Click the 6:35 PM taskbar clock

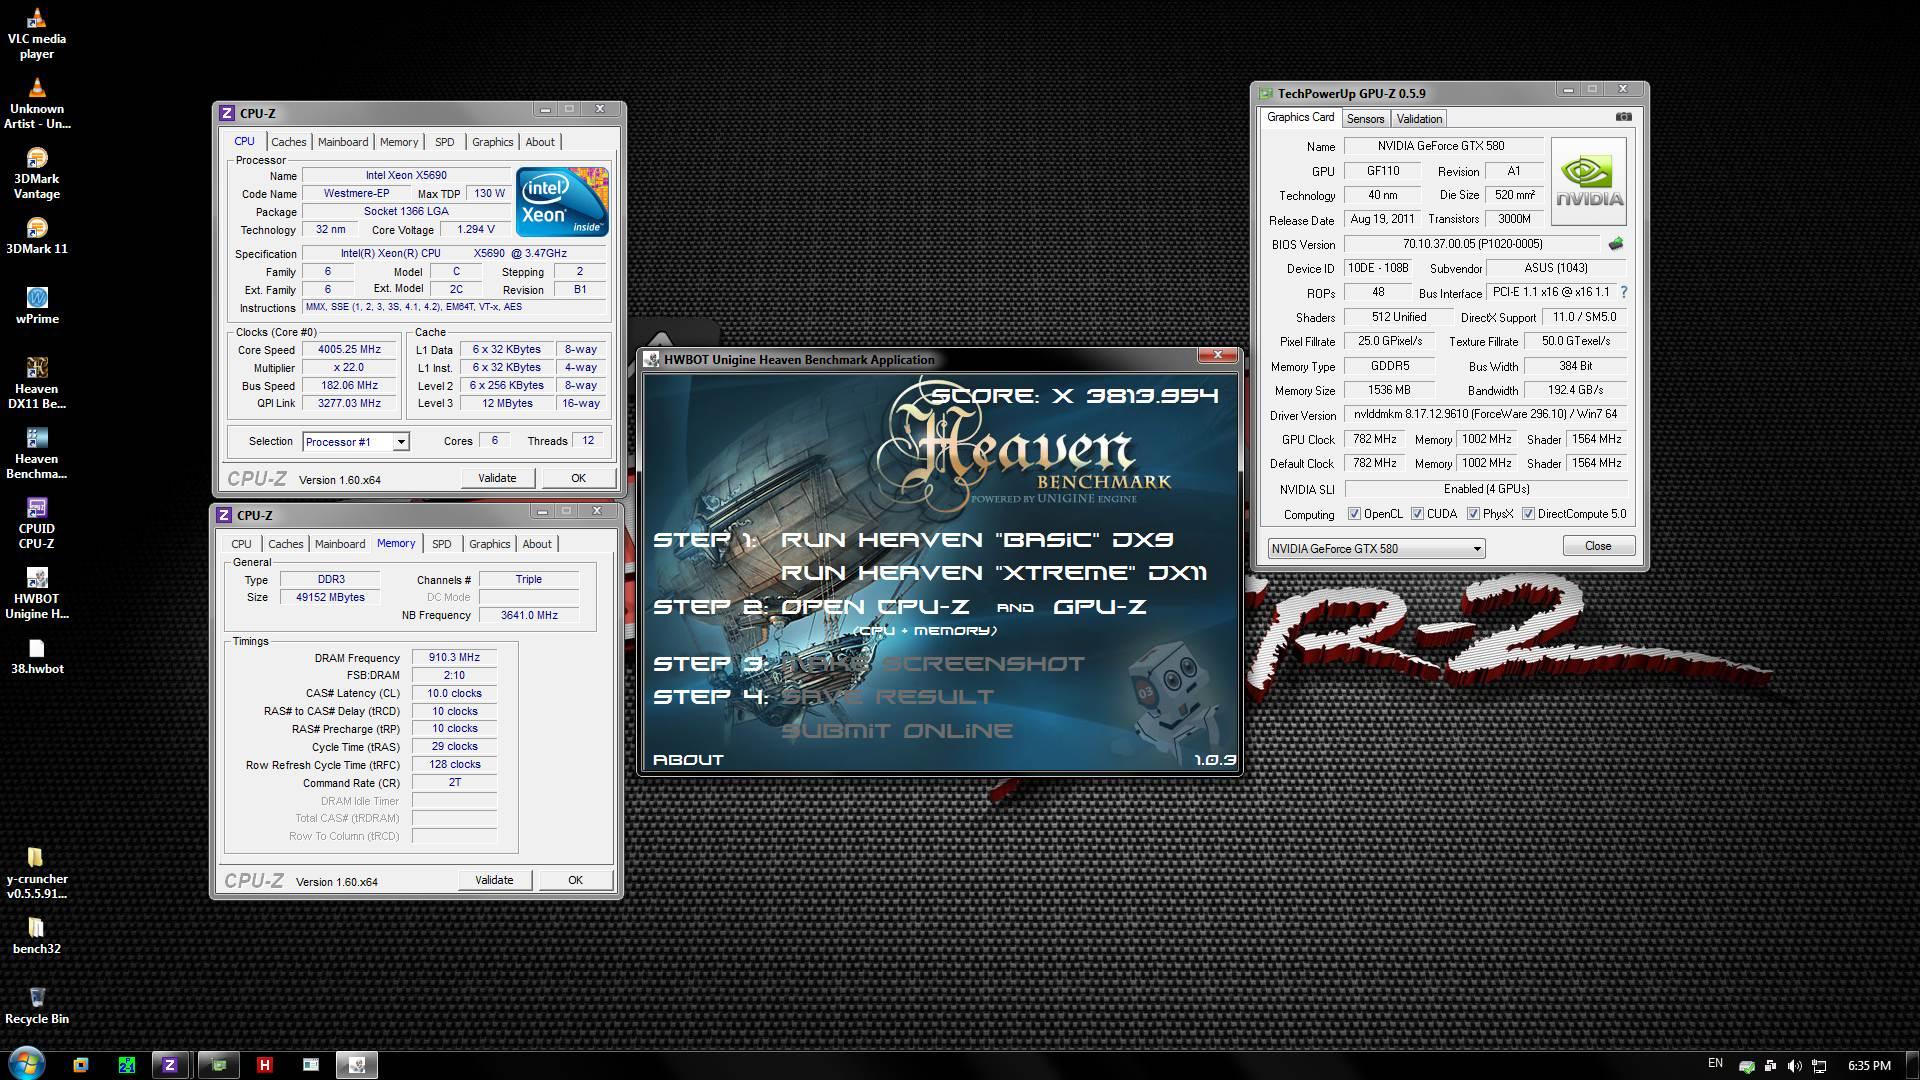pos(1869,1066)
